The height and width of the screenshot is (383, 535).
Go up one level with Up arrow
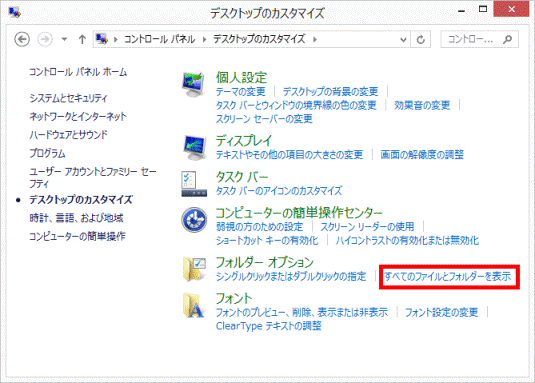pos(82,40)
